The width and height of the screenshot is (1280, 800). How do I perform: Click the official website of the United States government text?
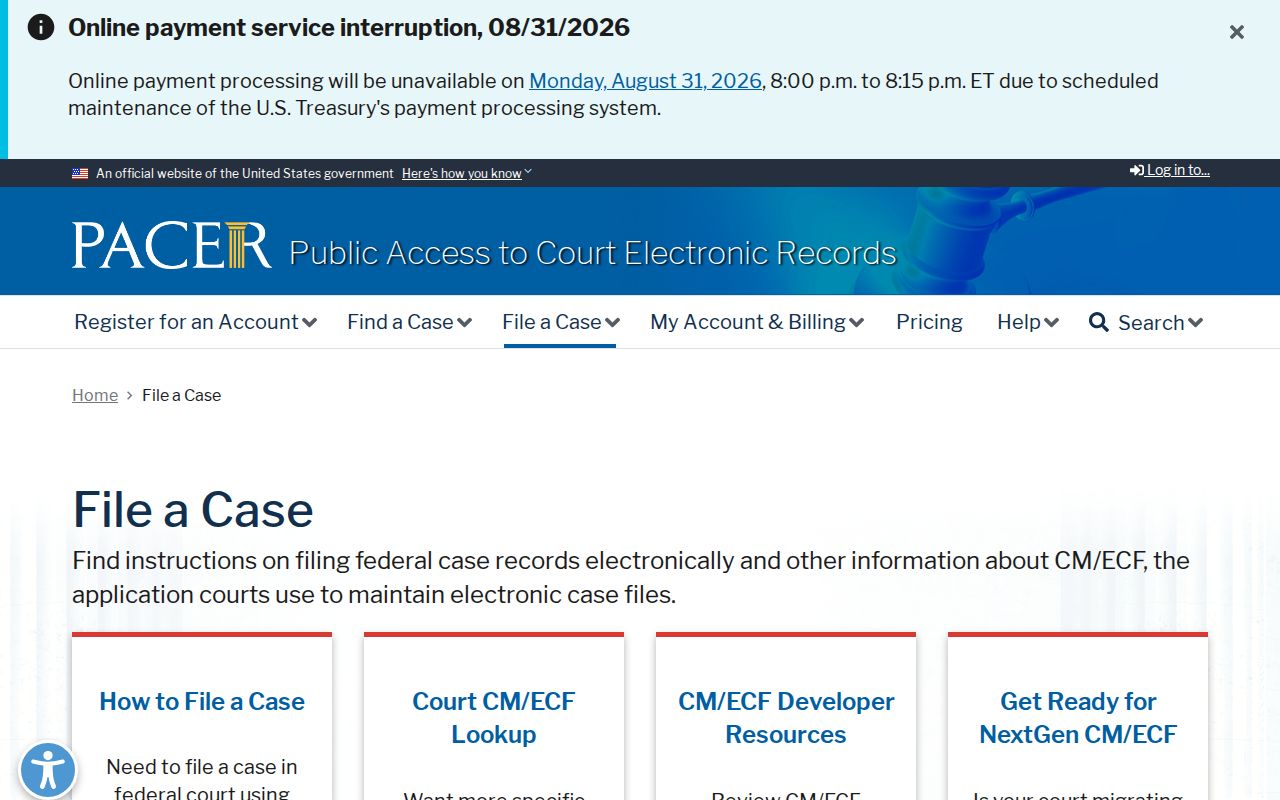[245, 174]
